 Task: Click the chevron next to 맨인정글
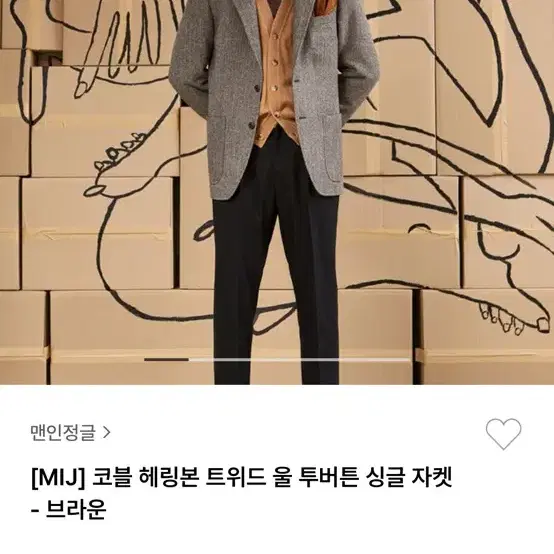click(106, 432)
